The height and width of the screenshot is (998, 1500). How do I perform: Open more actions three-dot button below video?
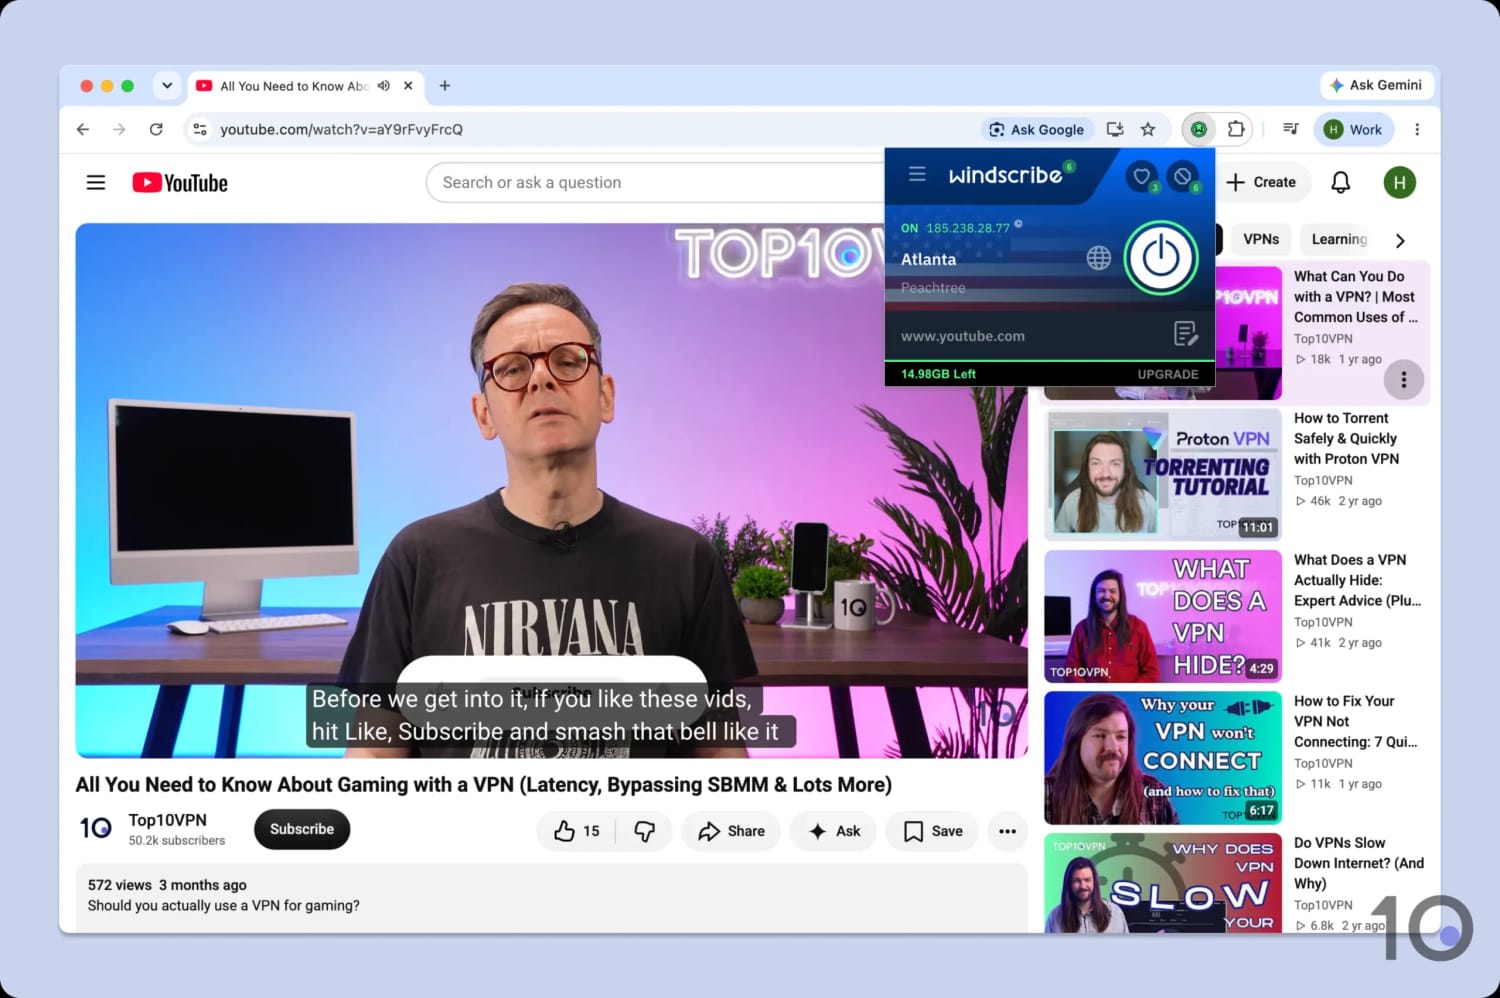click(x=1007, y=831)
